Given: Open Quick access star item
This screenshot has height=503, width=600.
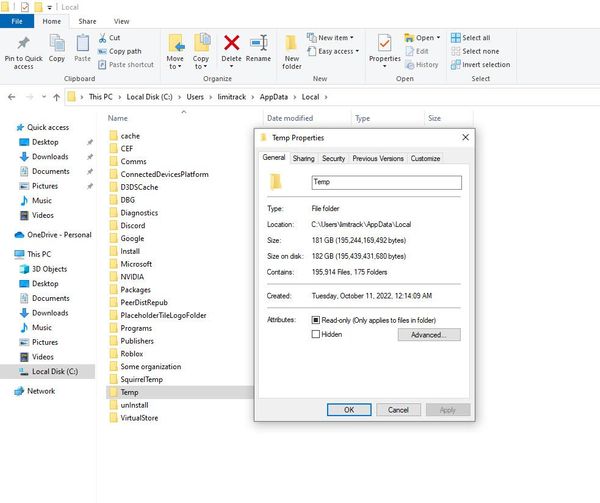Looking at the screenshot, I should tap(42, 127).
